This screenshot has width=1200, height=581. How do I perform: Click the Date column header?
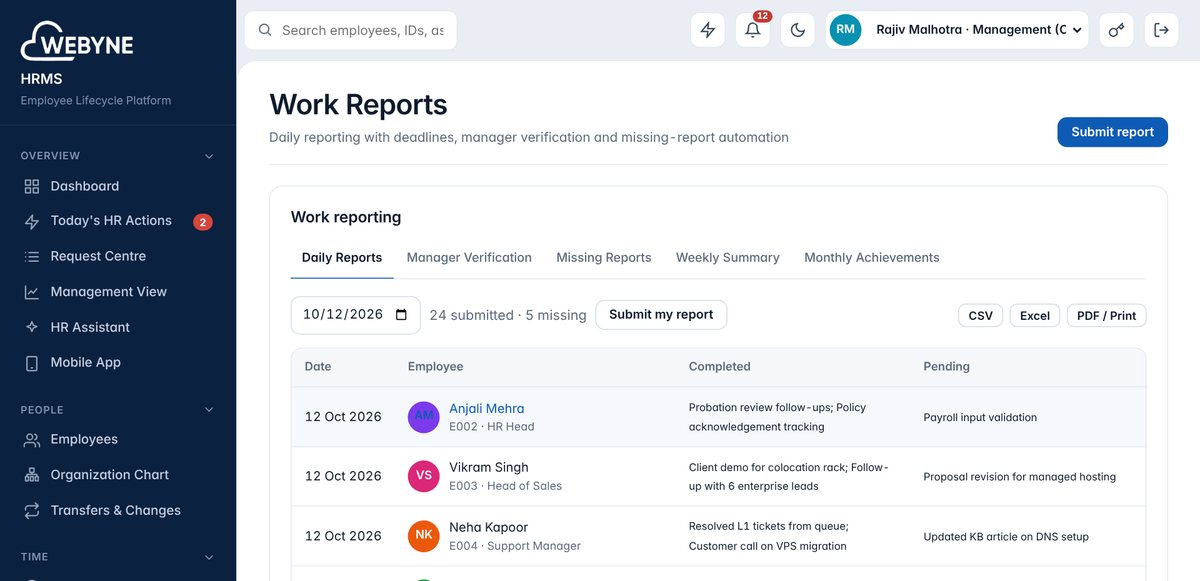[318, 367]
